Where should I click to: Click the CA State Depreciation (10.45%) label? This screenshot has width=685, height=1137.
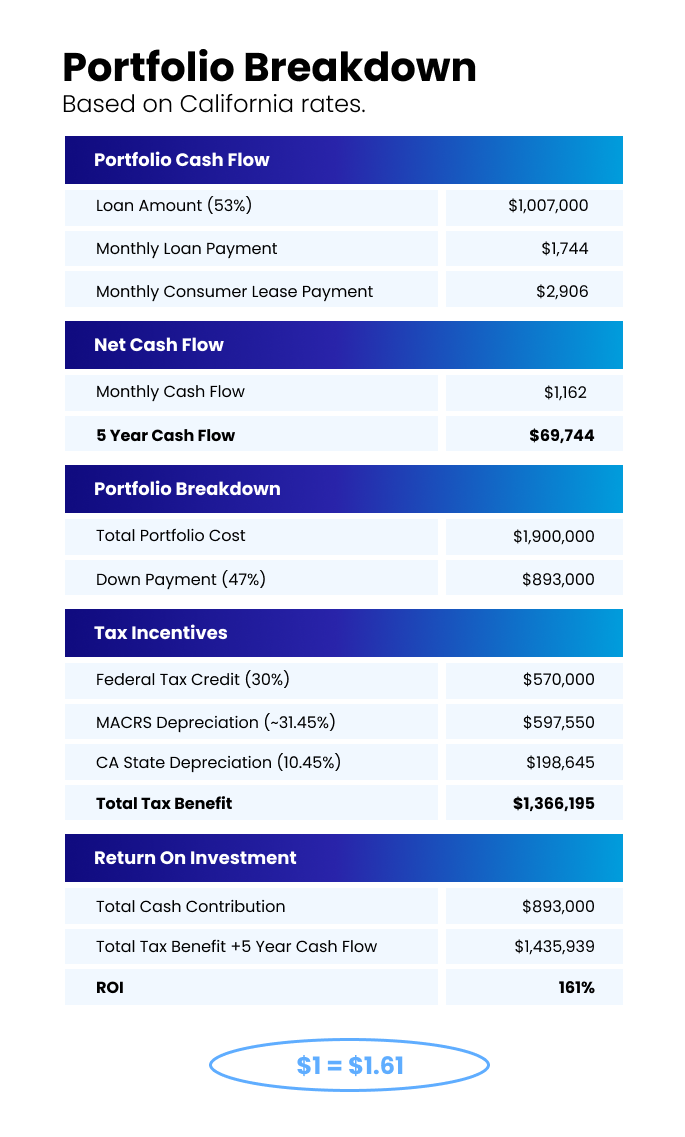click(x=219, y=762)
